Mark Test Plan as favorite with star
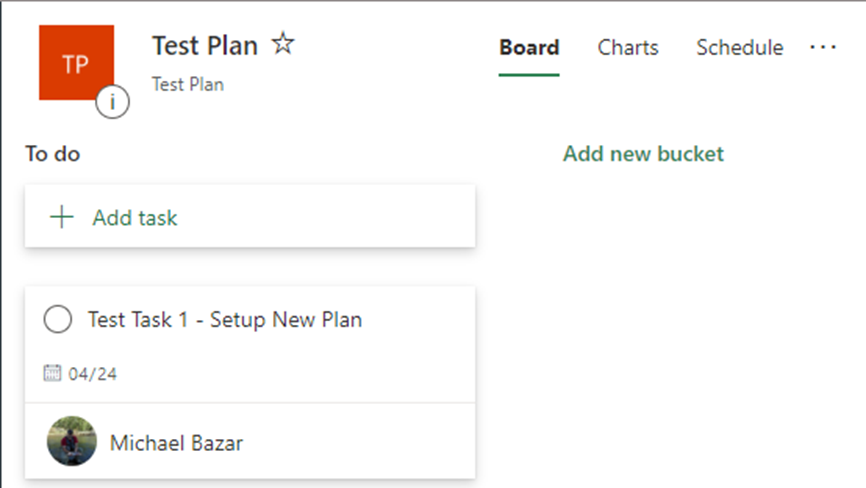Viewport: 866px width, 488px height. (x=283, y=44)
